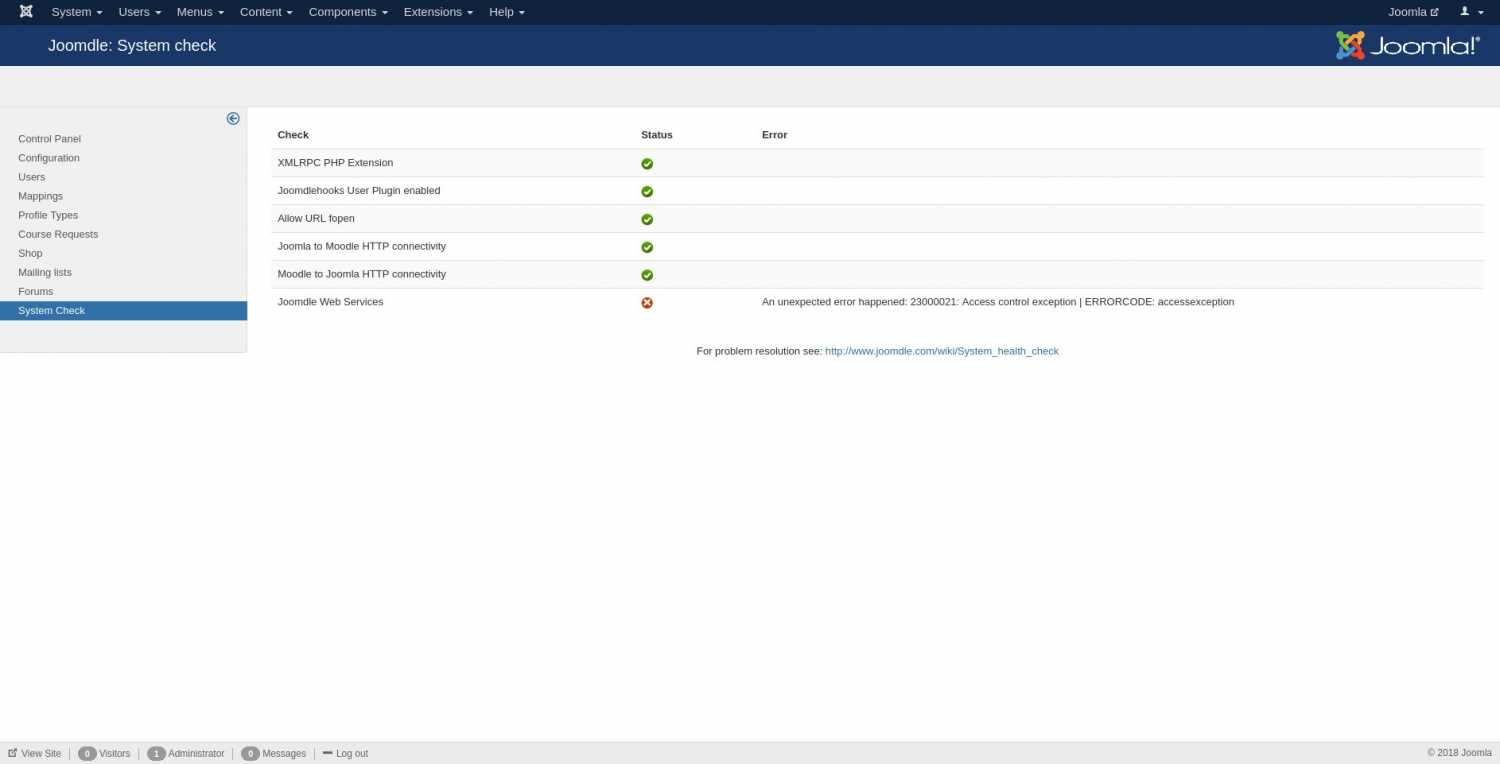Open the Extensions menu

tap(438, 12)
